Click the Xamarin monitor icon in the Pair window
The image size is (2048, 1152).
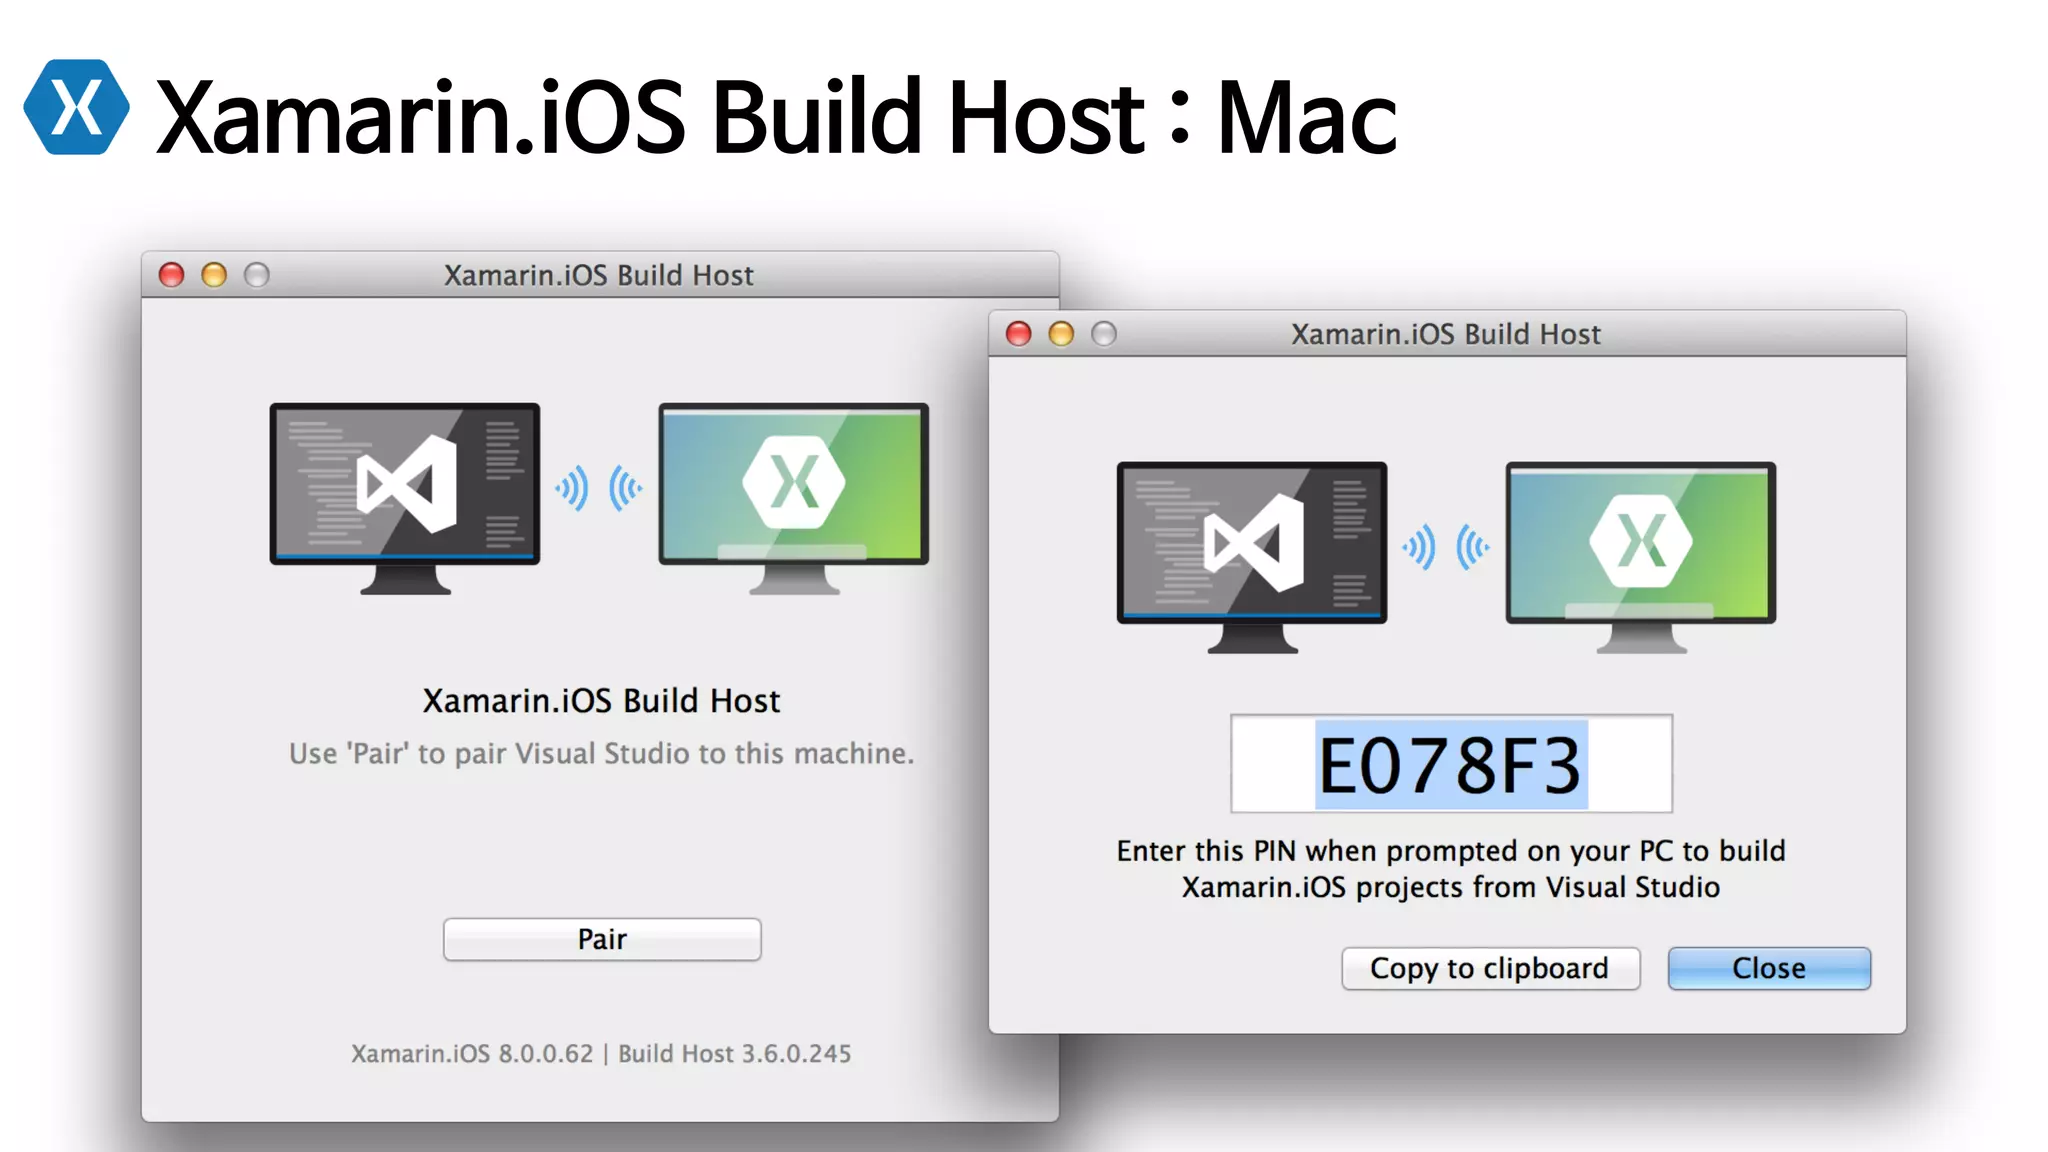794,498
